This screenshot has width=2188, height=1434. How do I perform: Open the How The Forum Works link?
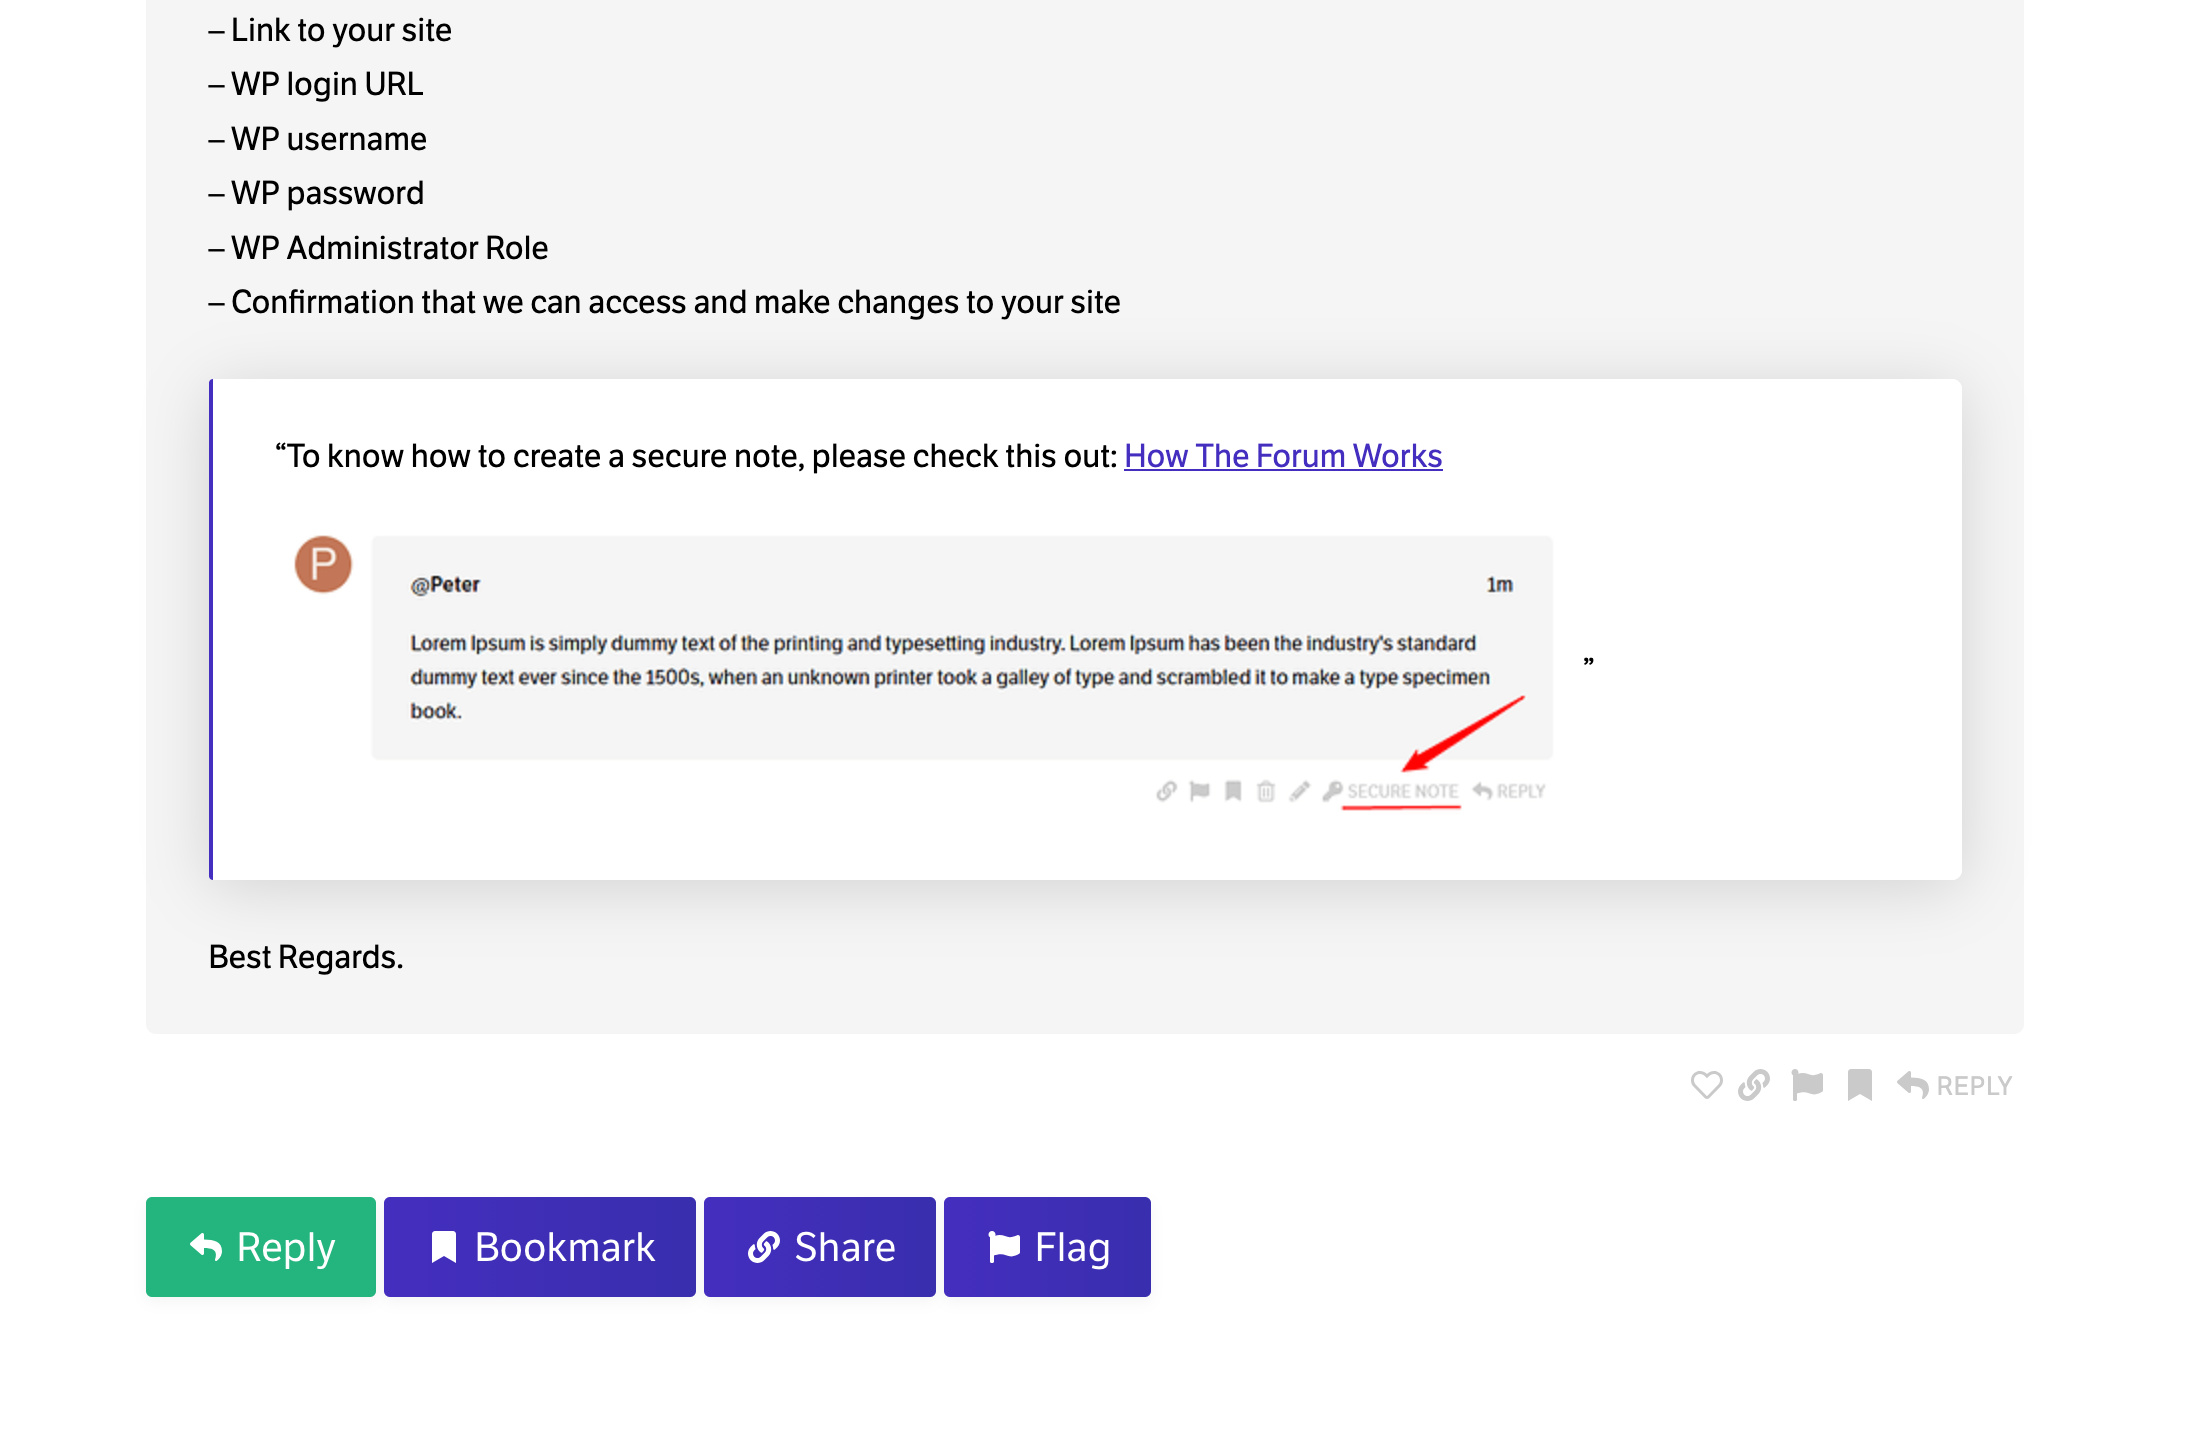(1282, 456)
